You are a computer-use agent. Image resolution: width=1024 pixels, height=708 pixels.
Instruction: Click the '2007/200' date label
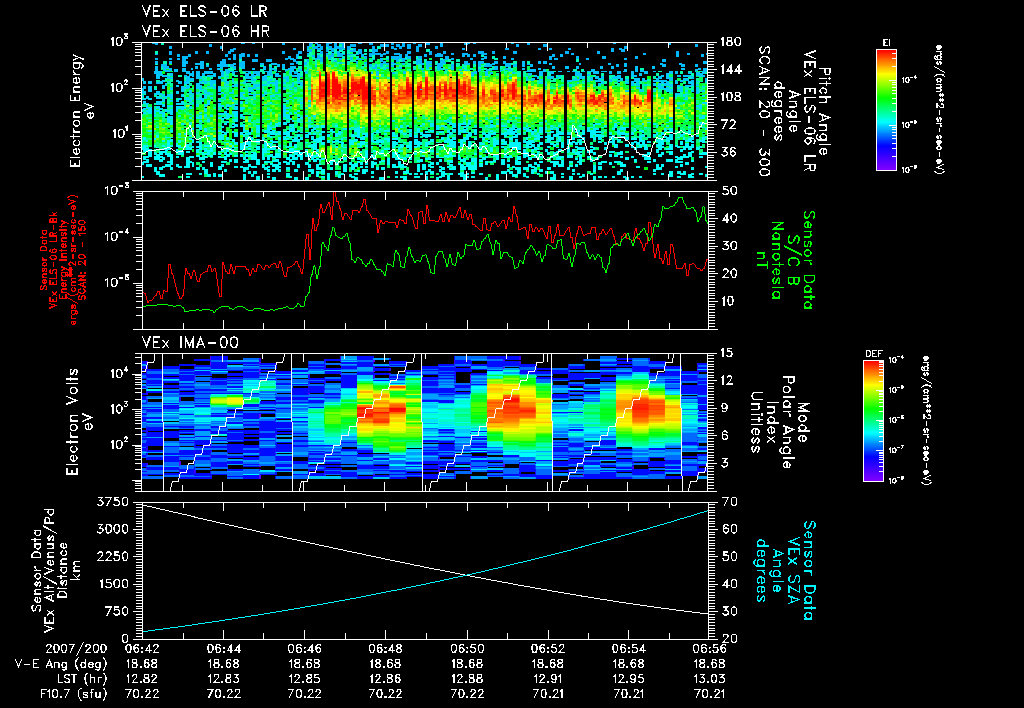[77, 649]
